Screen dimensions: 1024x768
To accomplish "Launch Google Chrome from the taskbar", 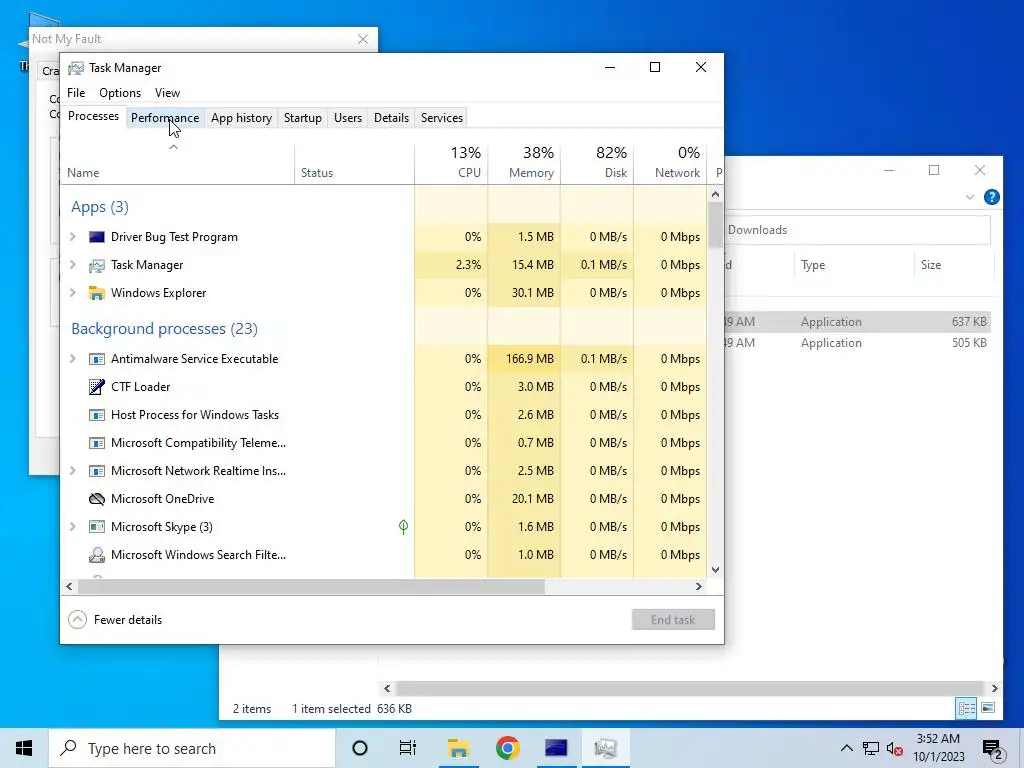I will 507,748.
